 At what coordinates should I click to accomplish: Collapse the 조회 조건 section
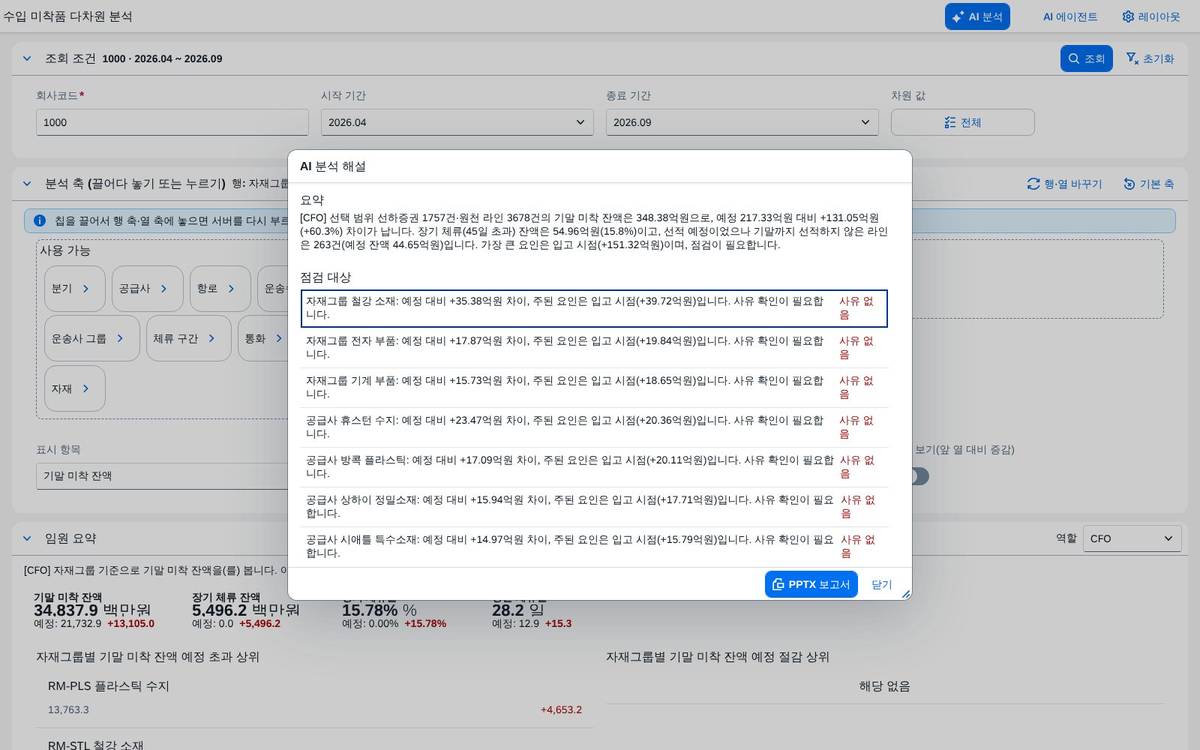coord(27,59)
